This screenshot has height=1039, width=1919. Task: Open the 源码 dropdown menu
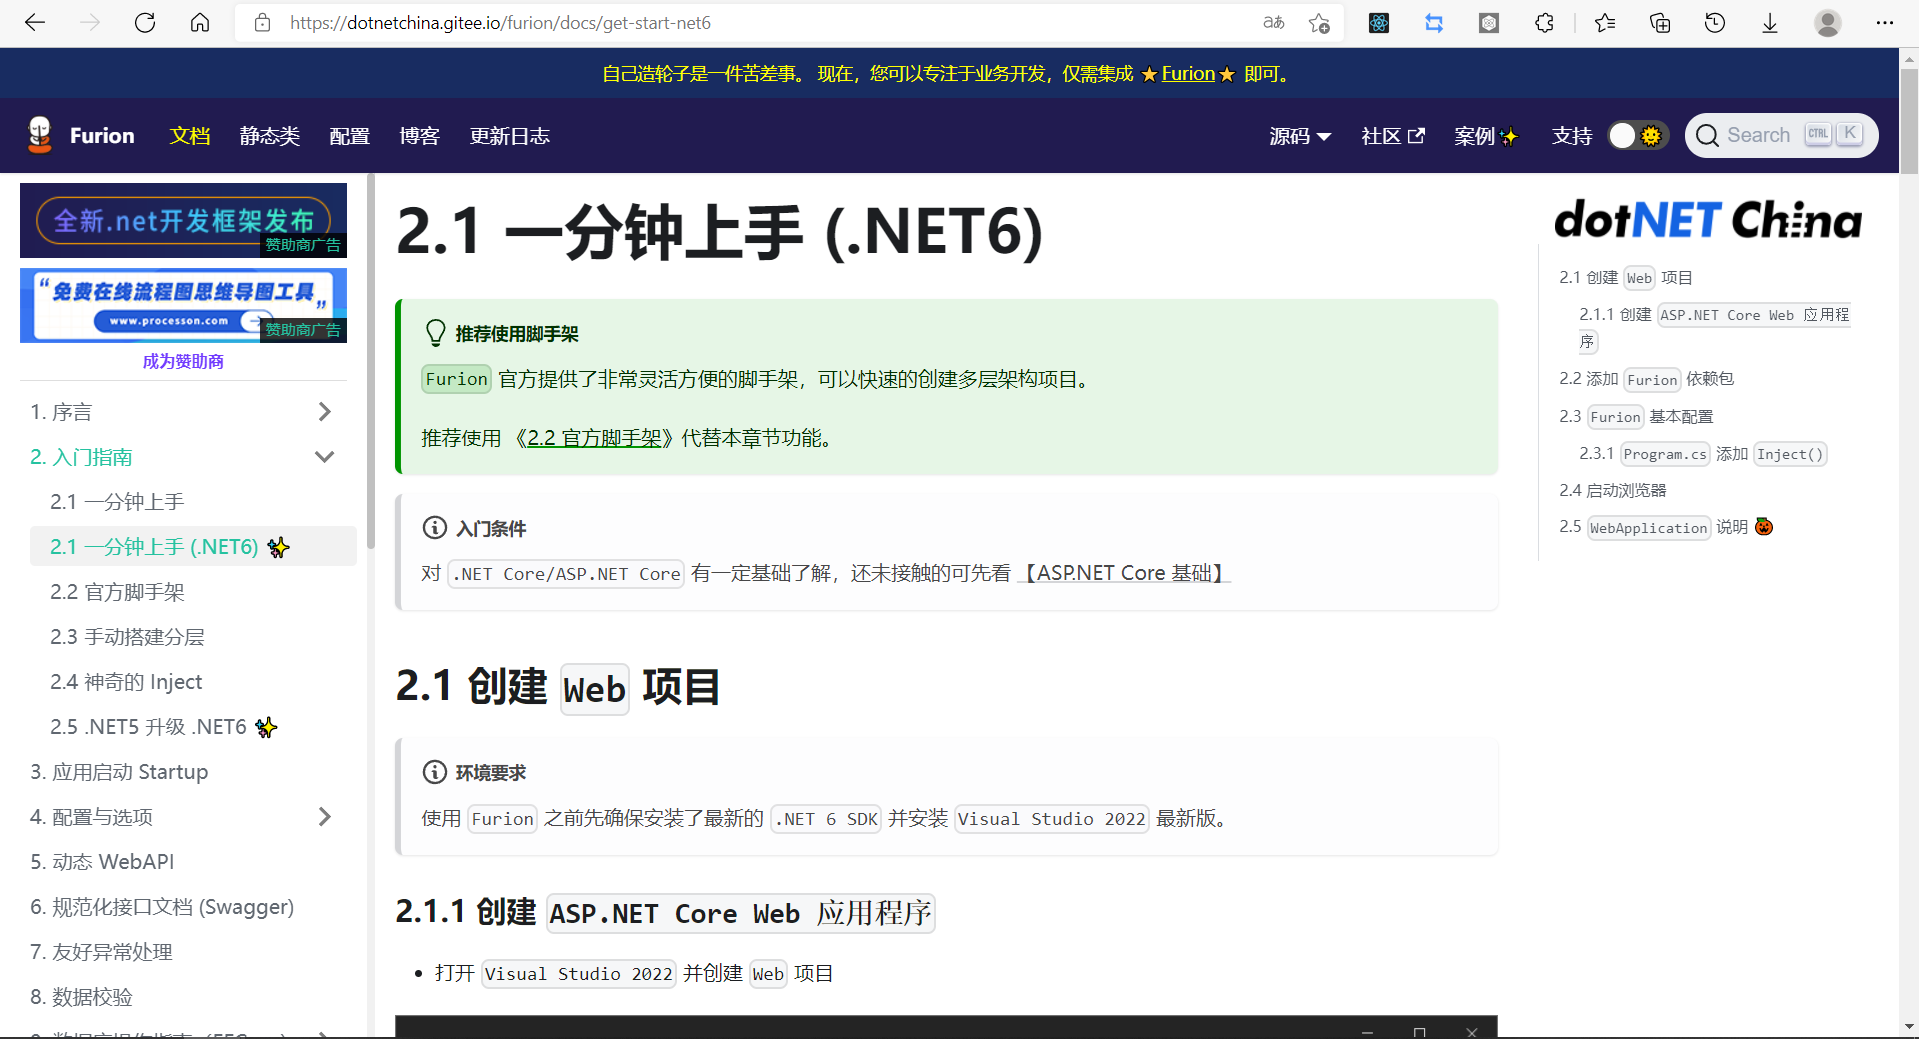[1299, 136]
